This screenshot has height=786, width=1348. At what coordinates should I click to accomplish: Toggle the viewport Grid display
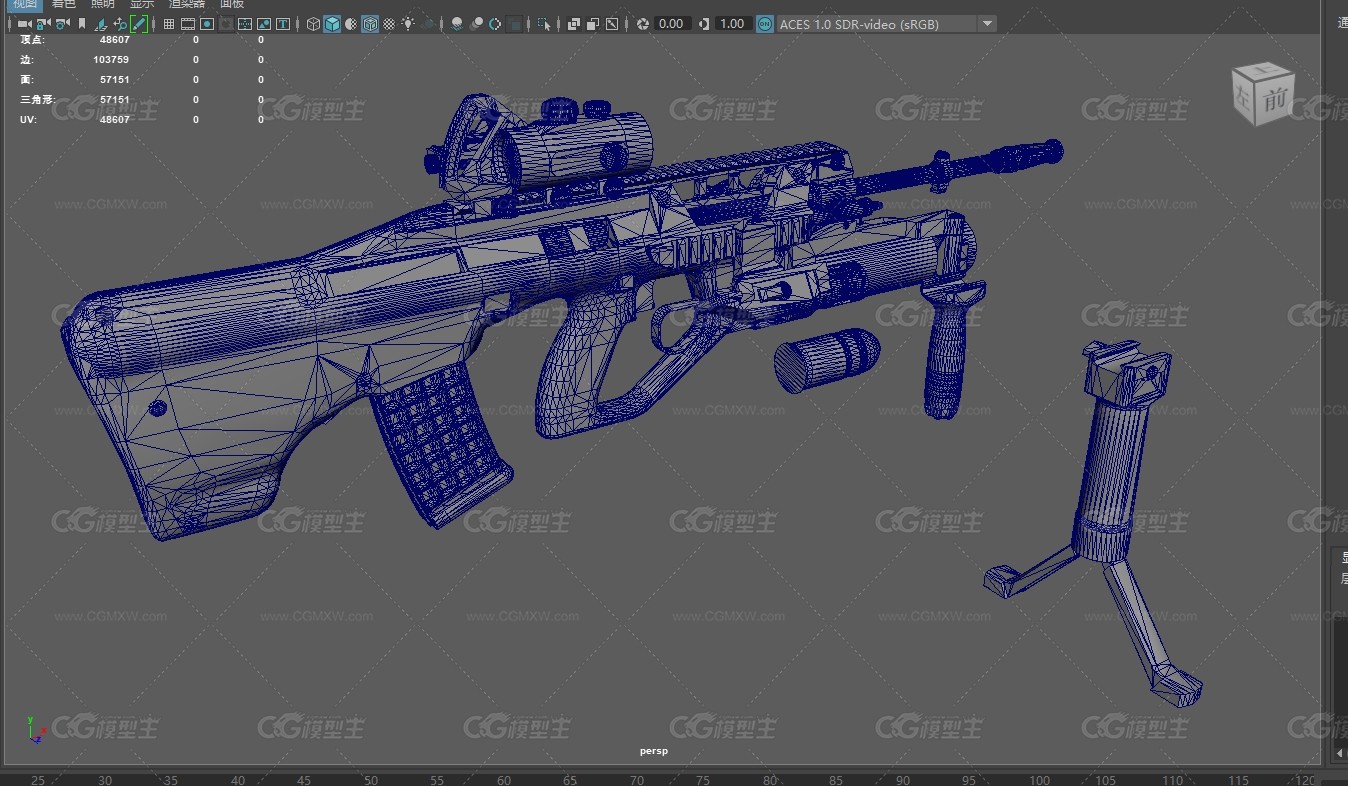pyautogui.click(x=168, y=23)
